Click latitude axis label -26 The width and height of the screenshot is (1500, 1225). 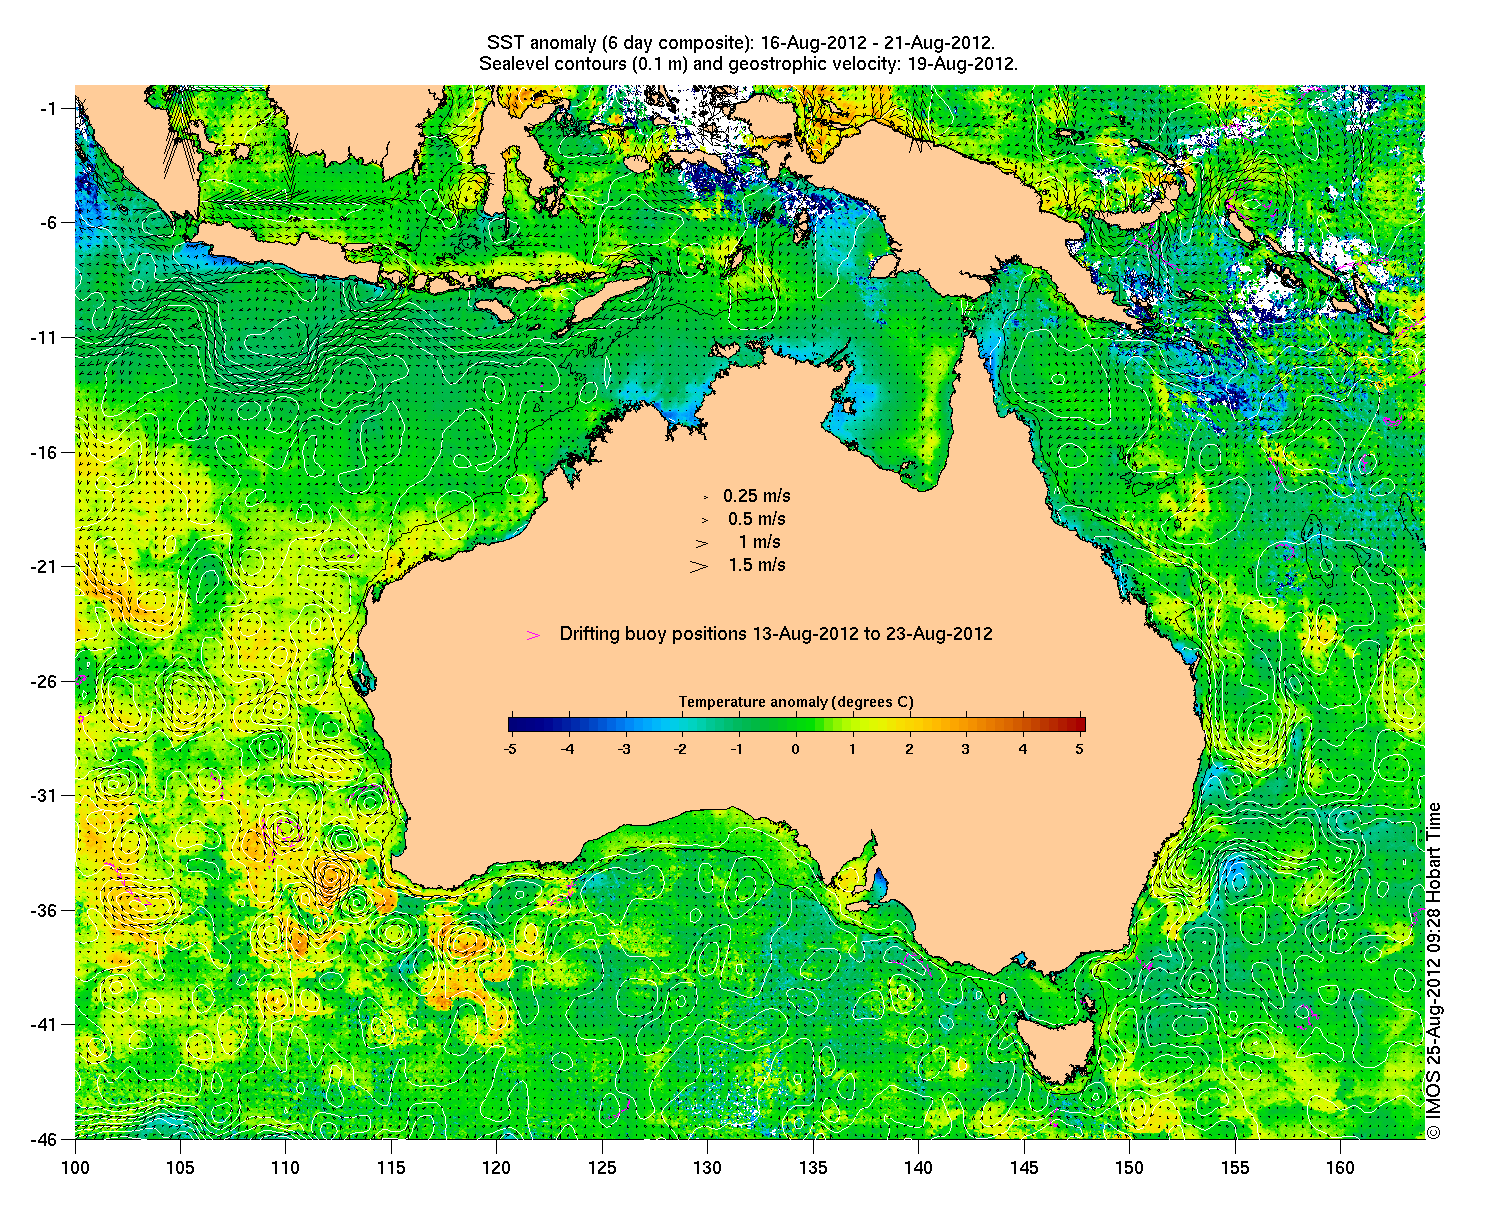pos(44,682)
